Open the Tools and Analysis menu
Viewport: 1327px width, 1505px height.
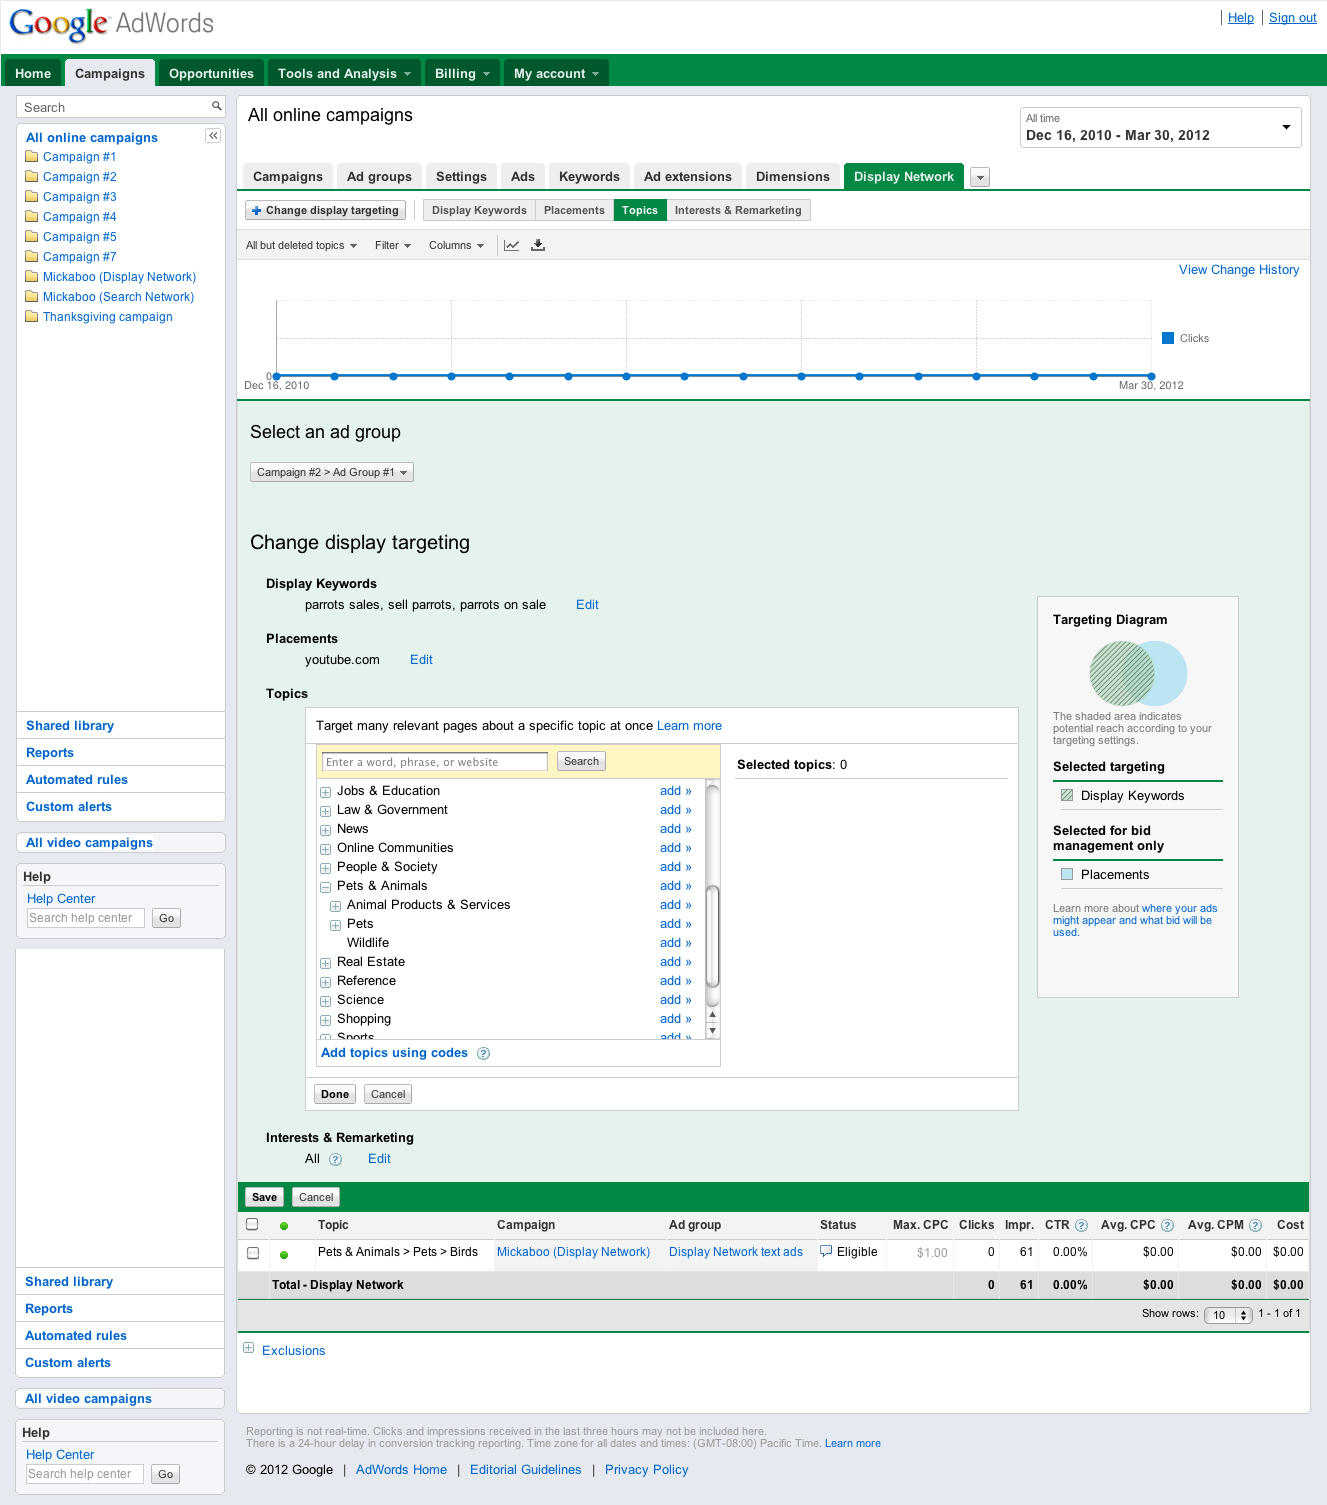344,73
